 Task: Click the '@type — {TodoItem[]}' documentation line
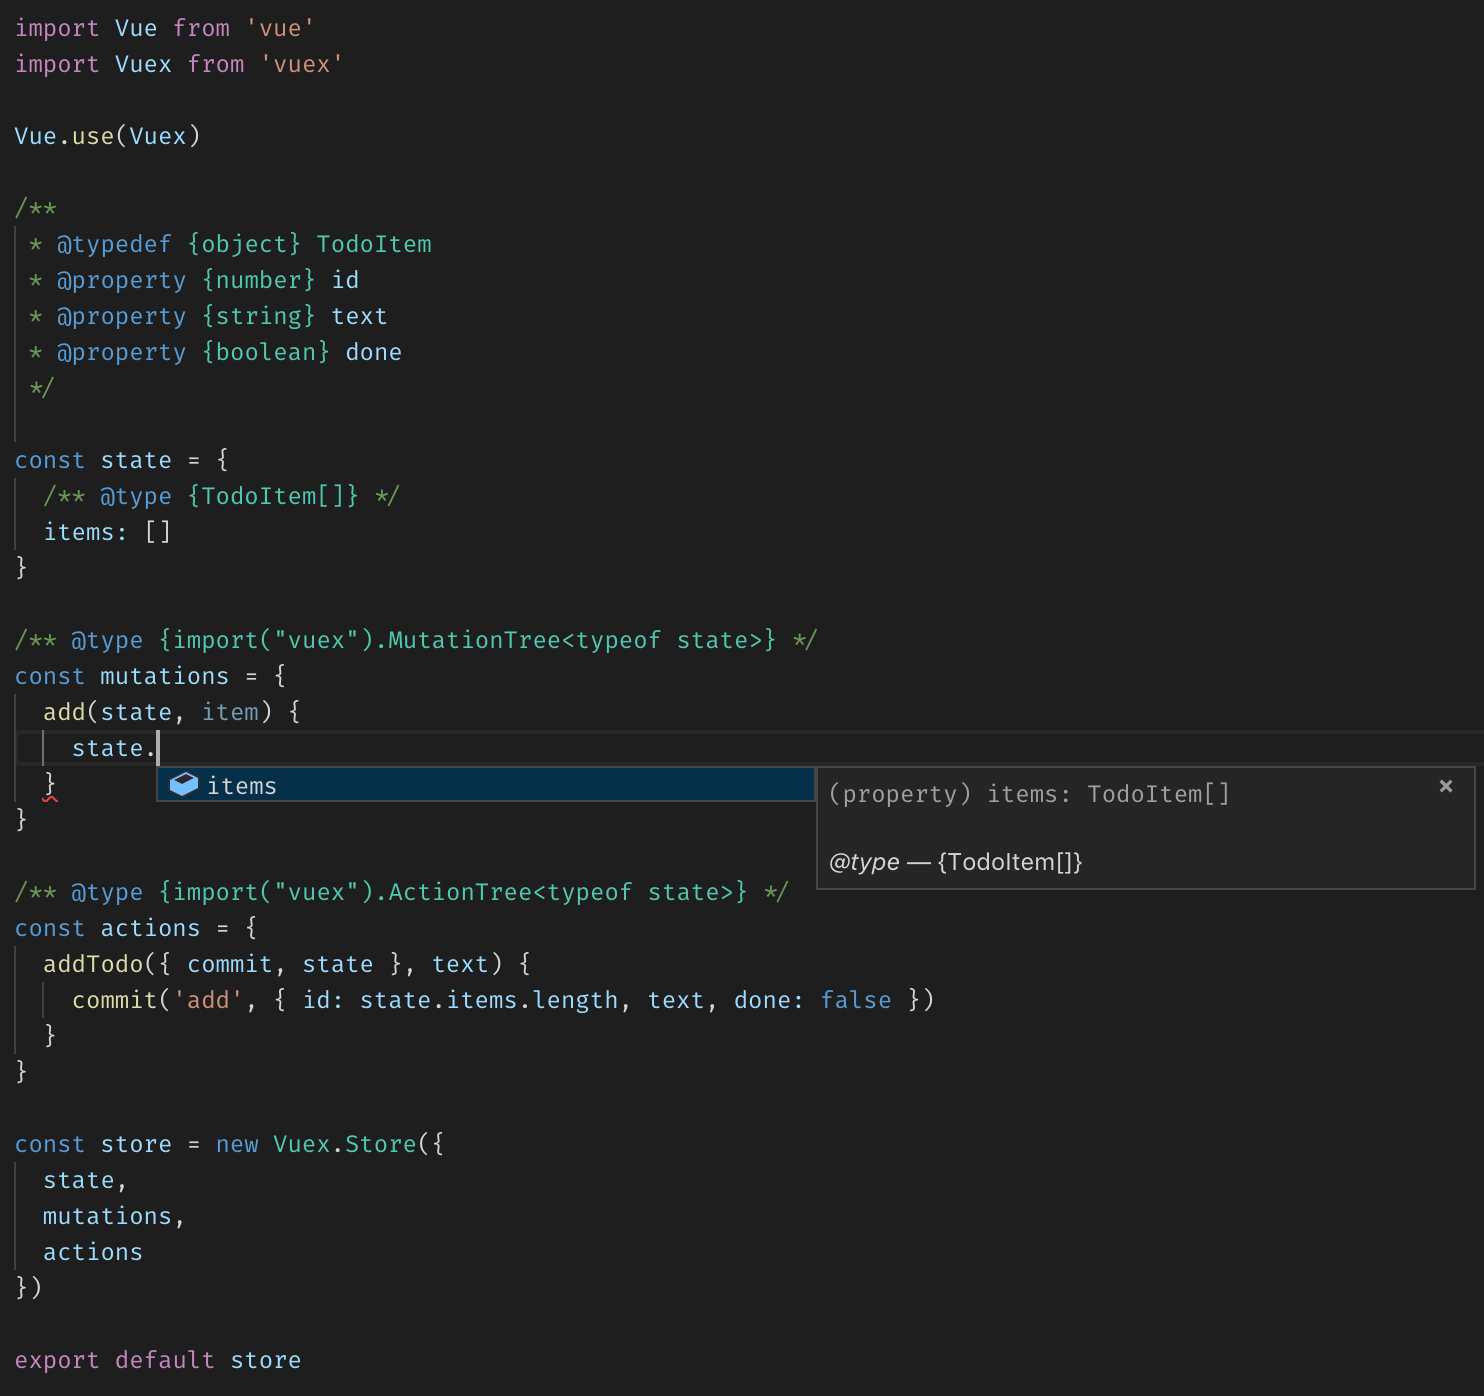pos(955,862)
